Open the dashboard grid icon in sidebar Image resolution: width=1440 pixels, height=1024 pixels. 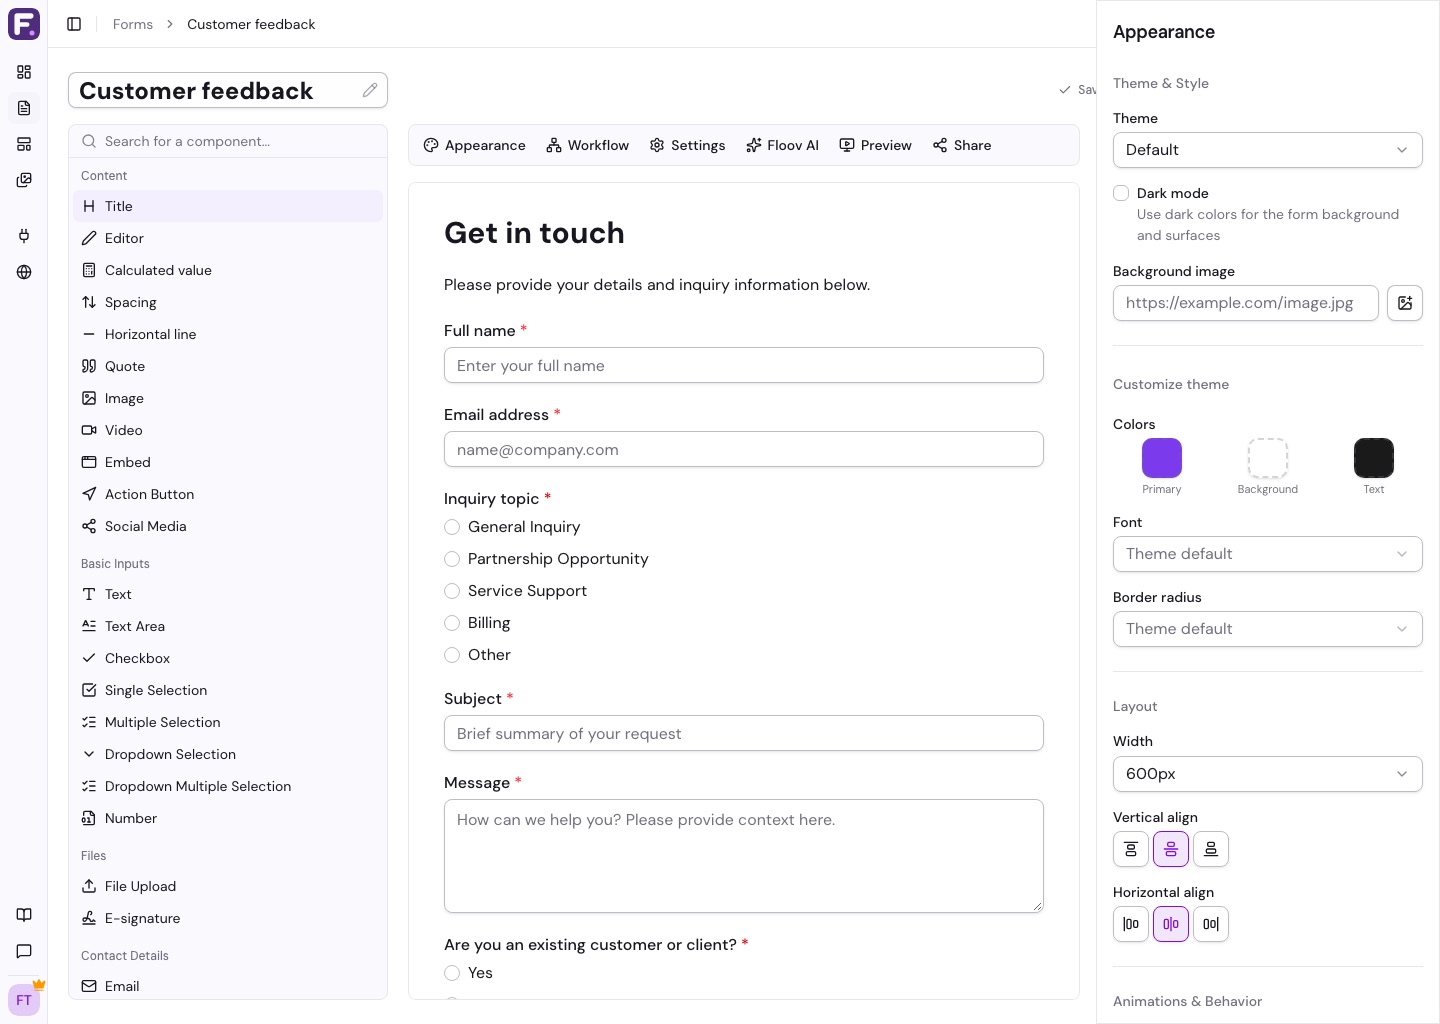point(24,72)
